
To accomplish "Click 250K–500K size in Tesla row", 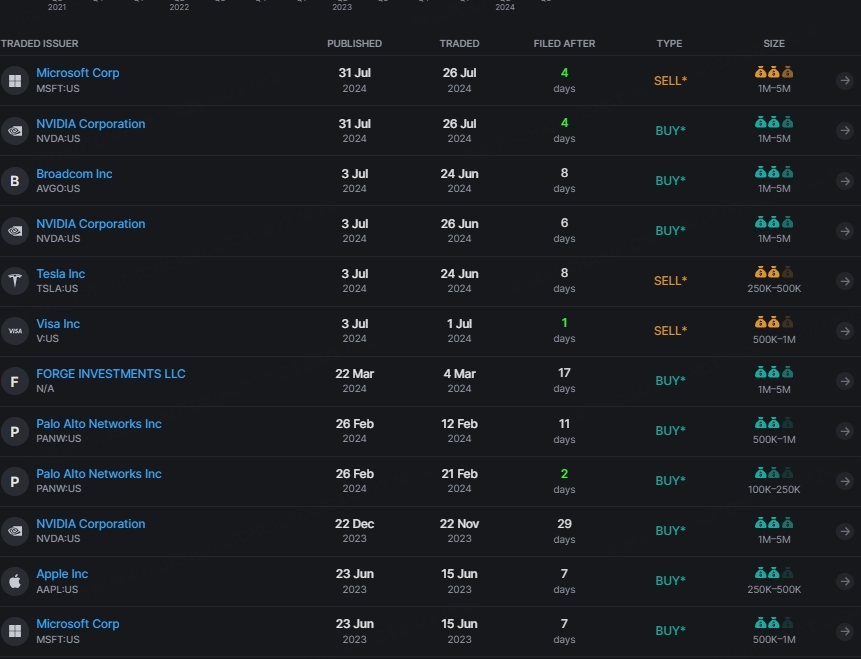I will point(774,288).
